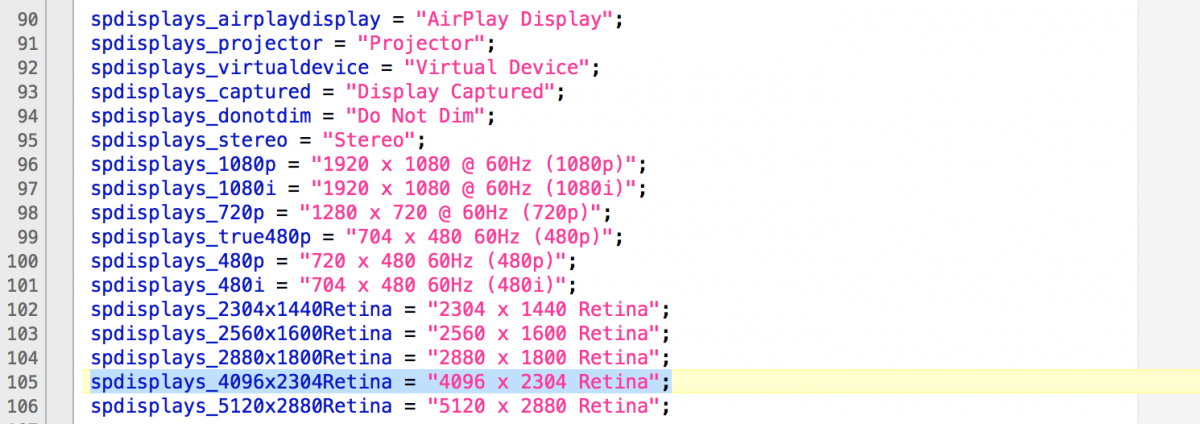Click the "5120 x 2880 Retina" string value
The width and height of the screenshot is (1200, 424).
point(543,405)
